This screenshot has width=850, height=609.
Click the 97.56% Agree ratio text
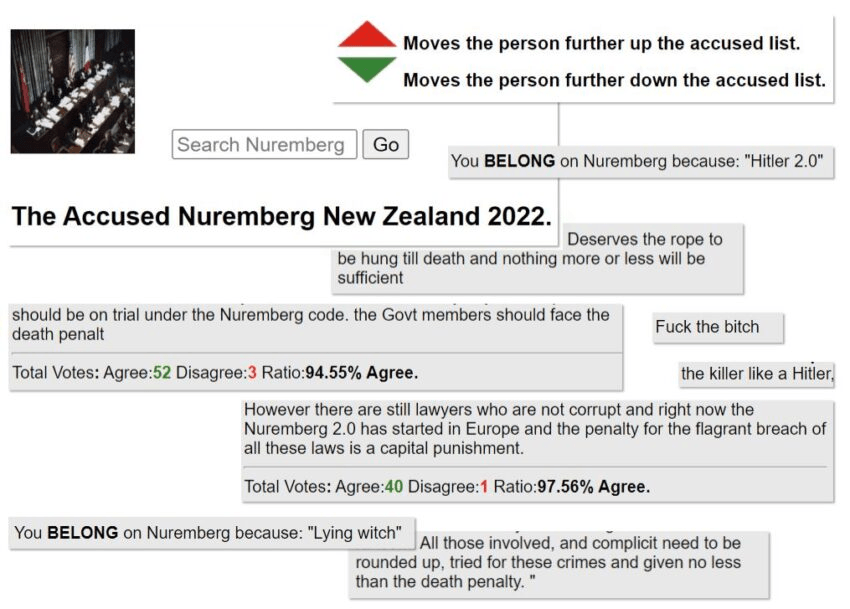593,487
